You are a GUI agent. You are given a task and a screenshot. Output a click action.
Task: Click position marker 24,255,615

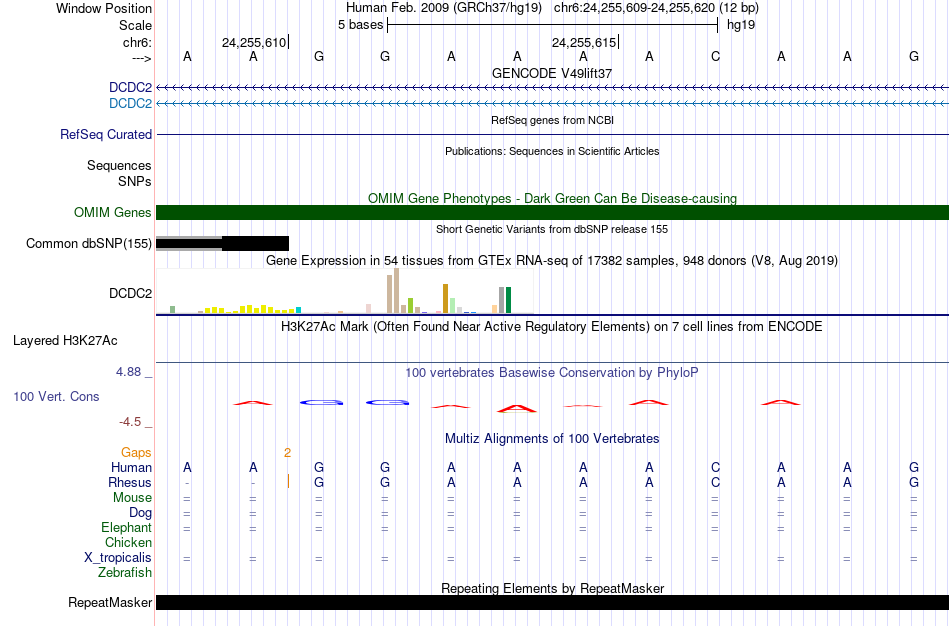coord(584,42)
